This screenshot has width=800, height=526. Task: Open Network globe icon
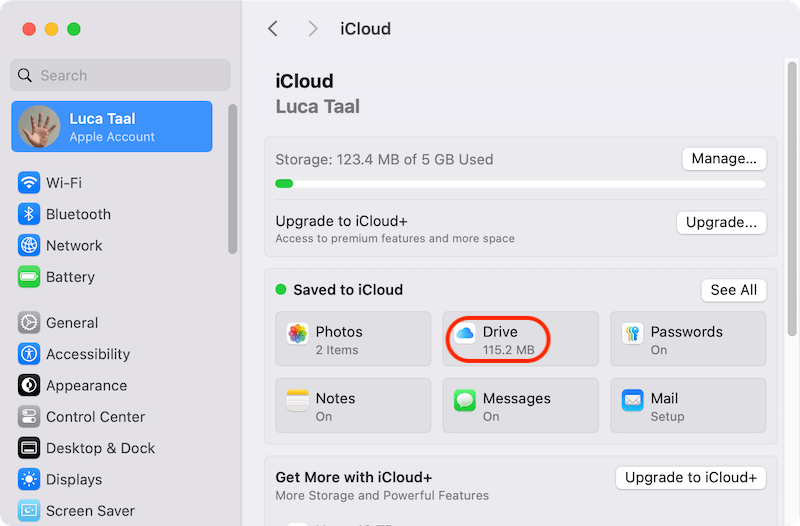(29, 245)
